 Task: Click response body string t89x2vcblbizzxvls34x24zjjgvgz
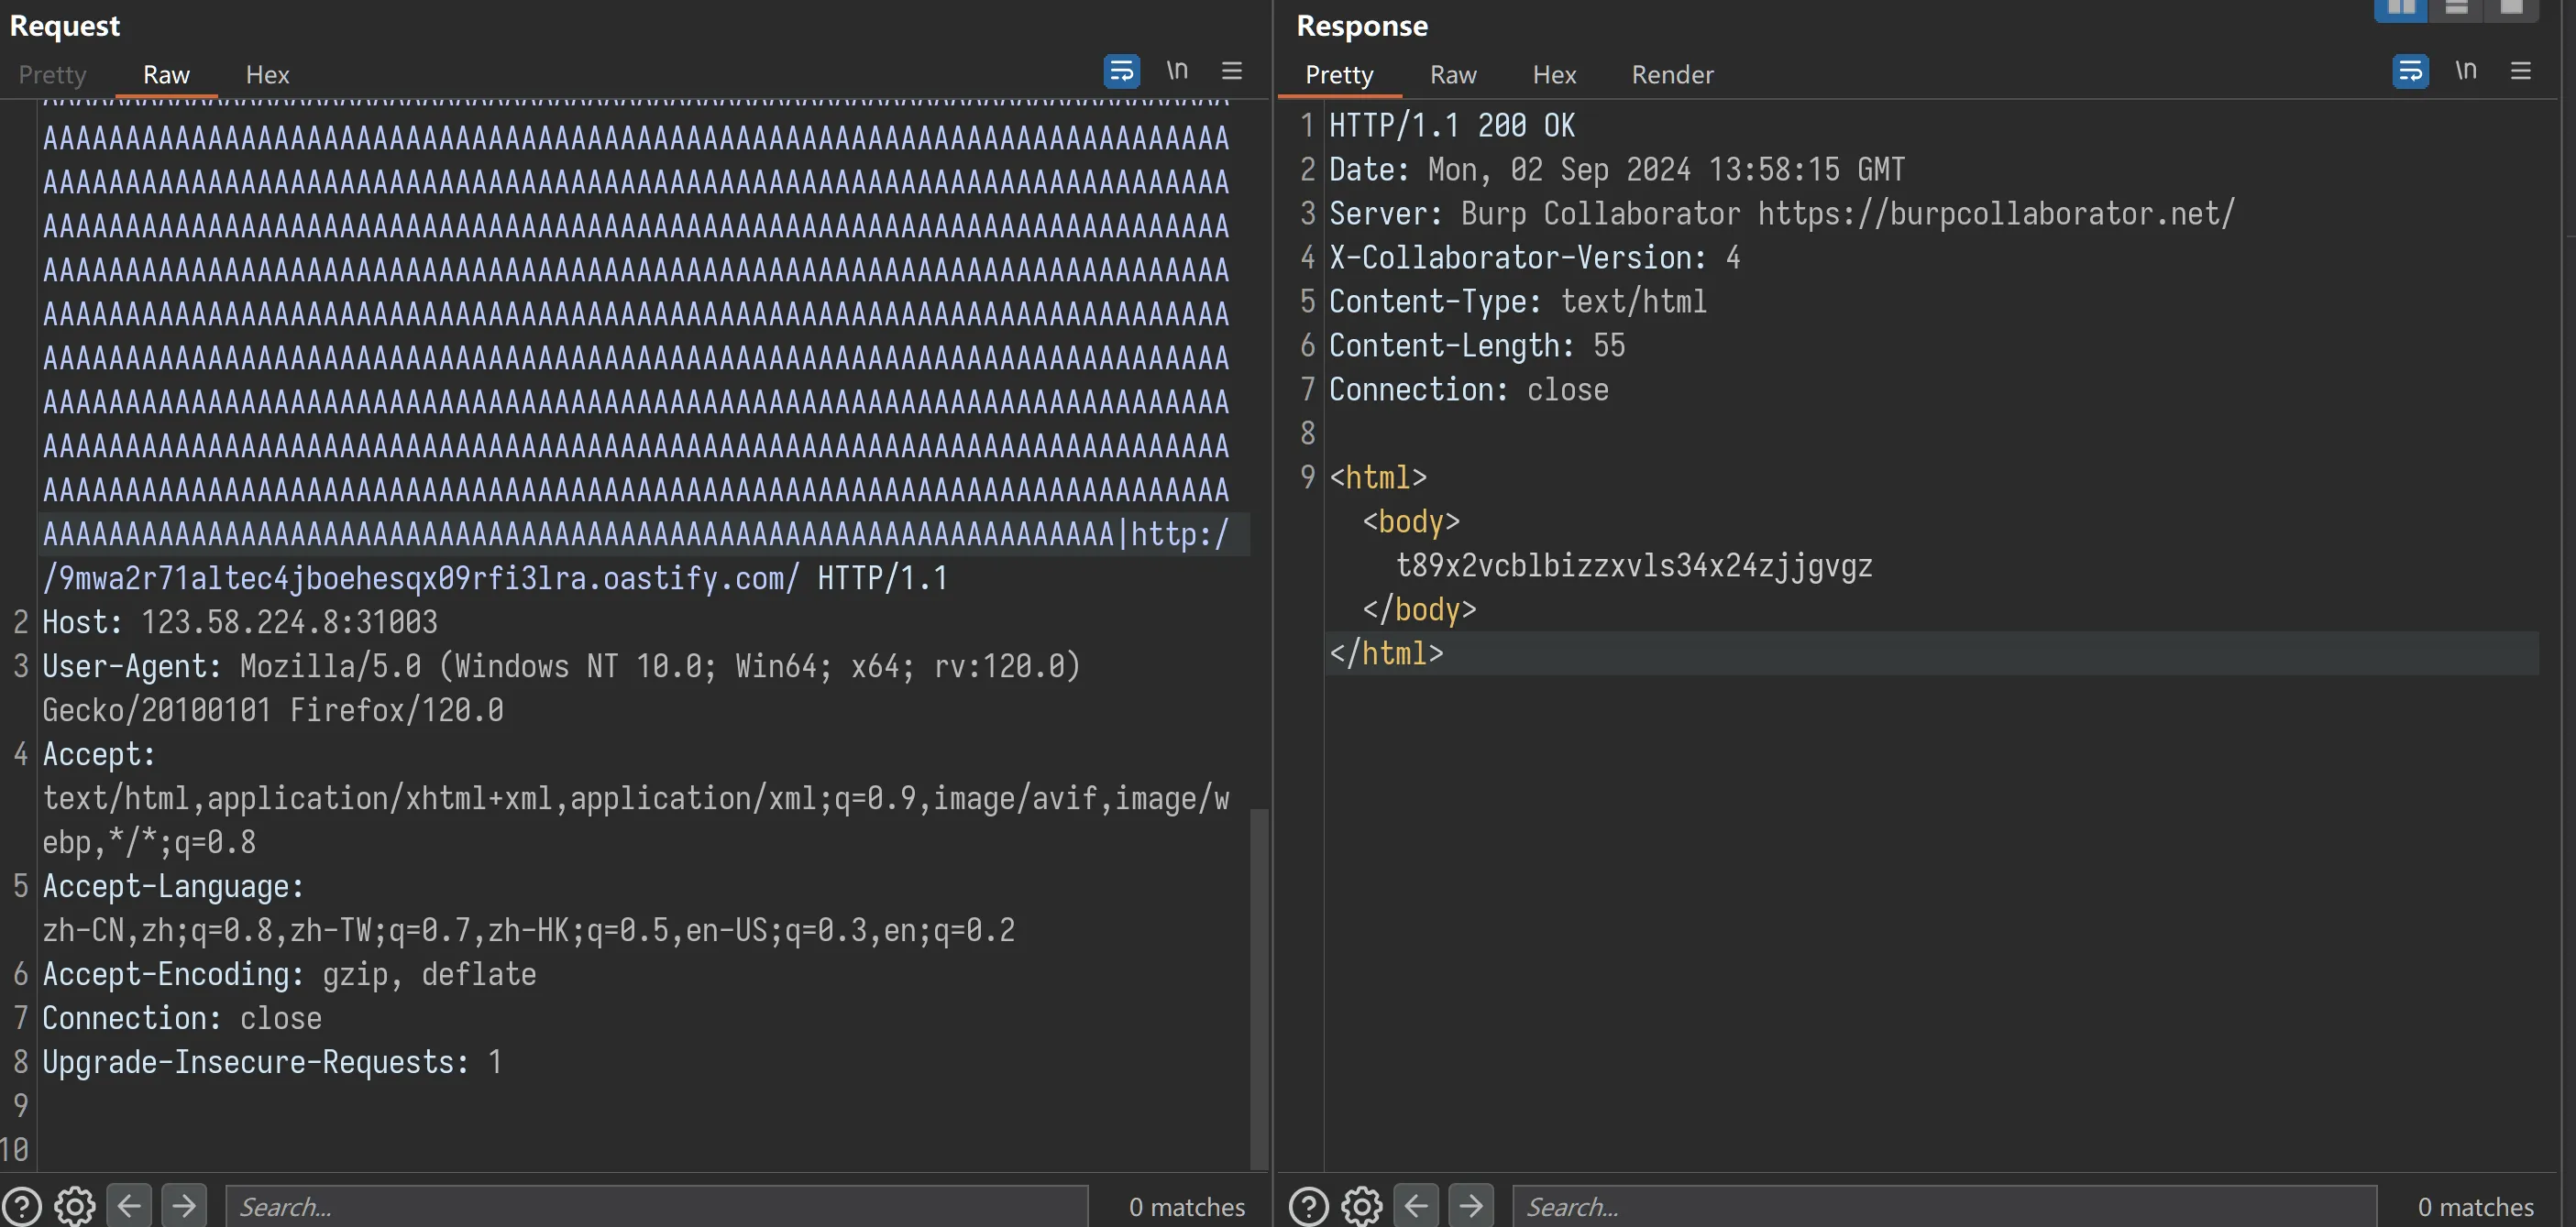[1634, 565]
